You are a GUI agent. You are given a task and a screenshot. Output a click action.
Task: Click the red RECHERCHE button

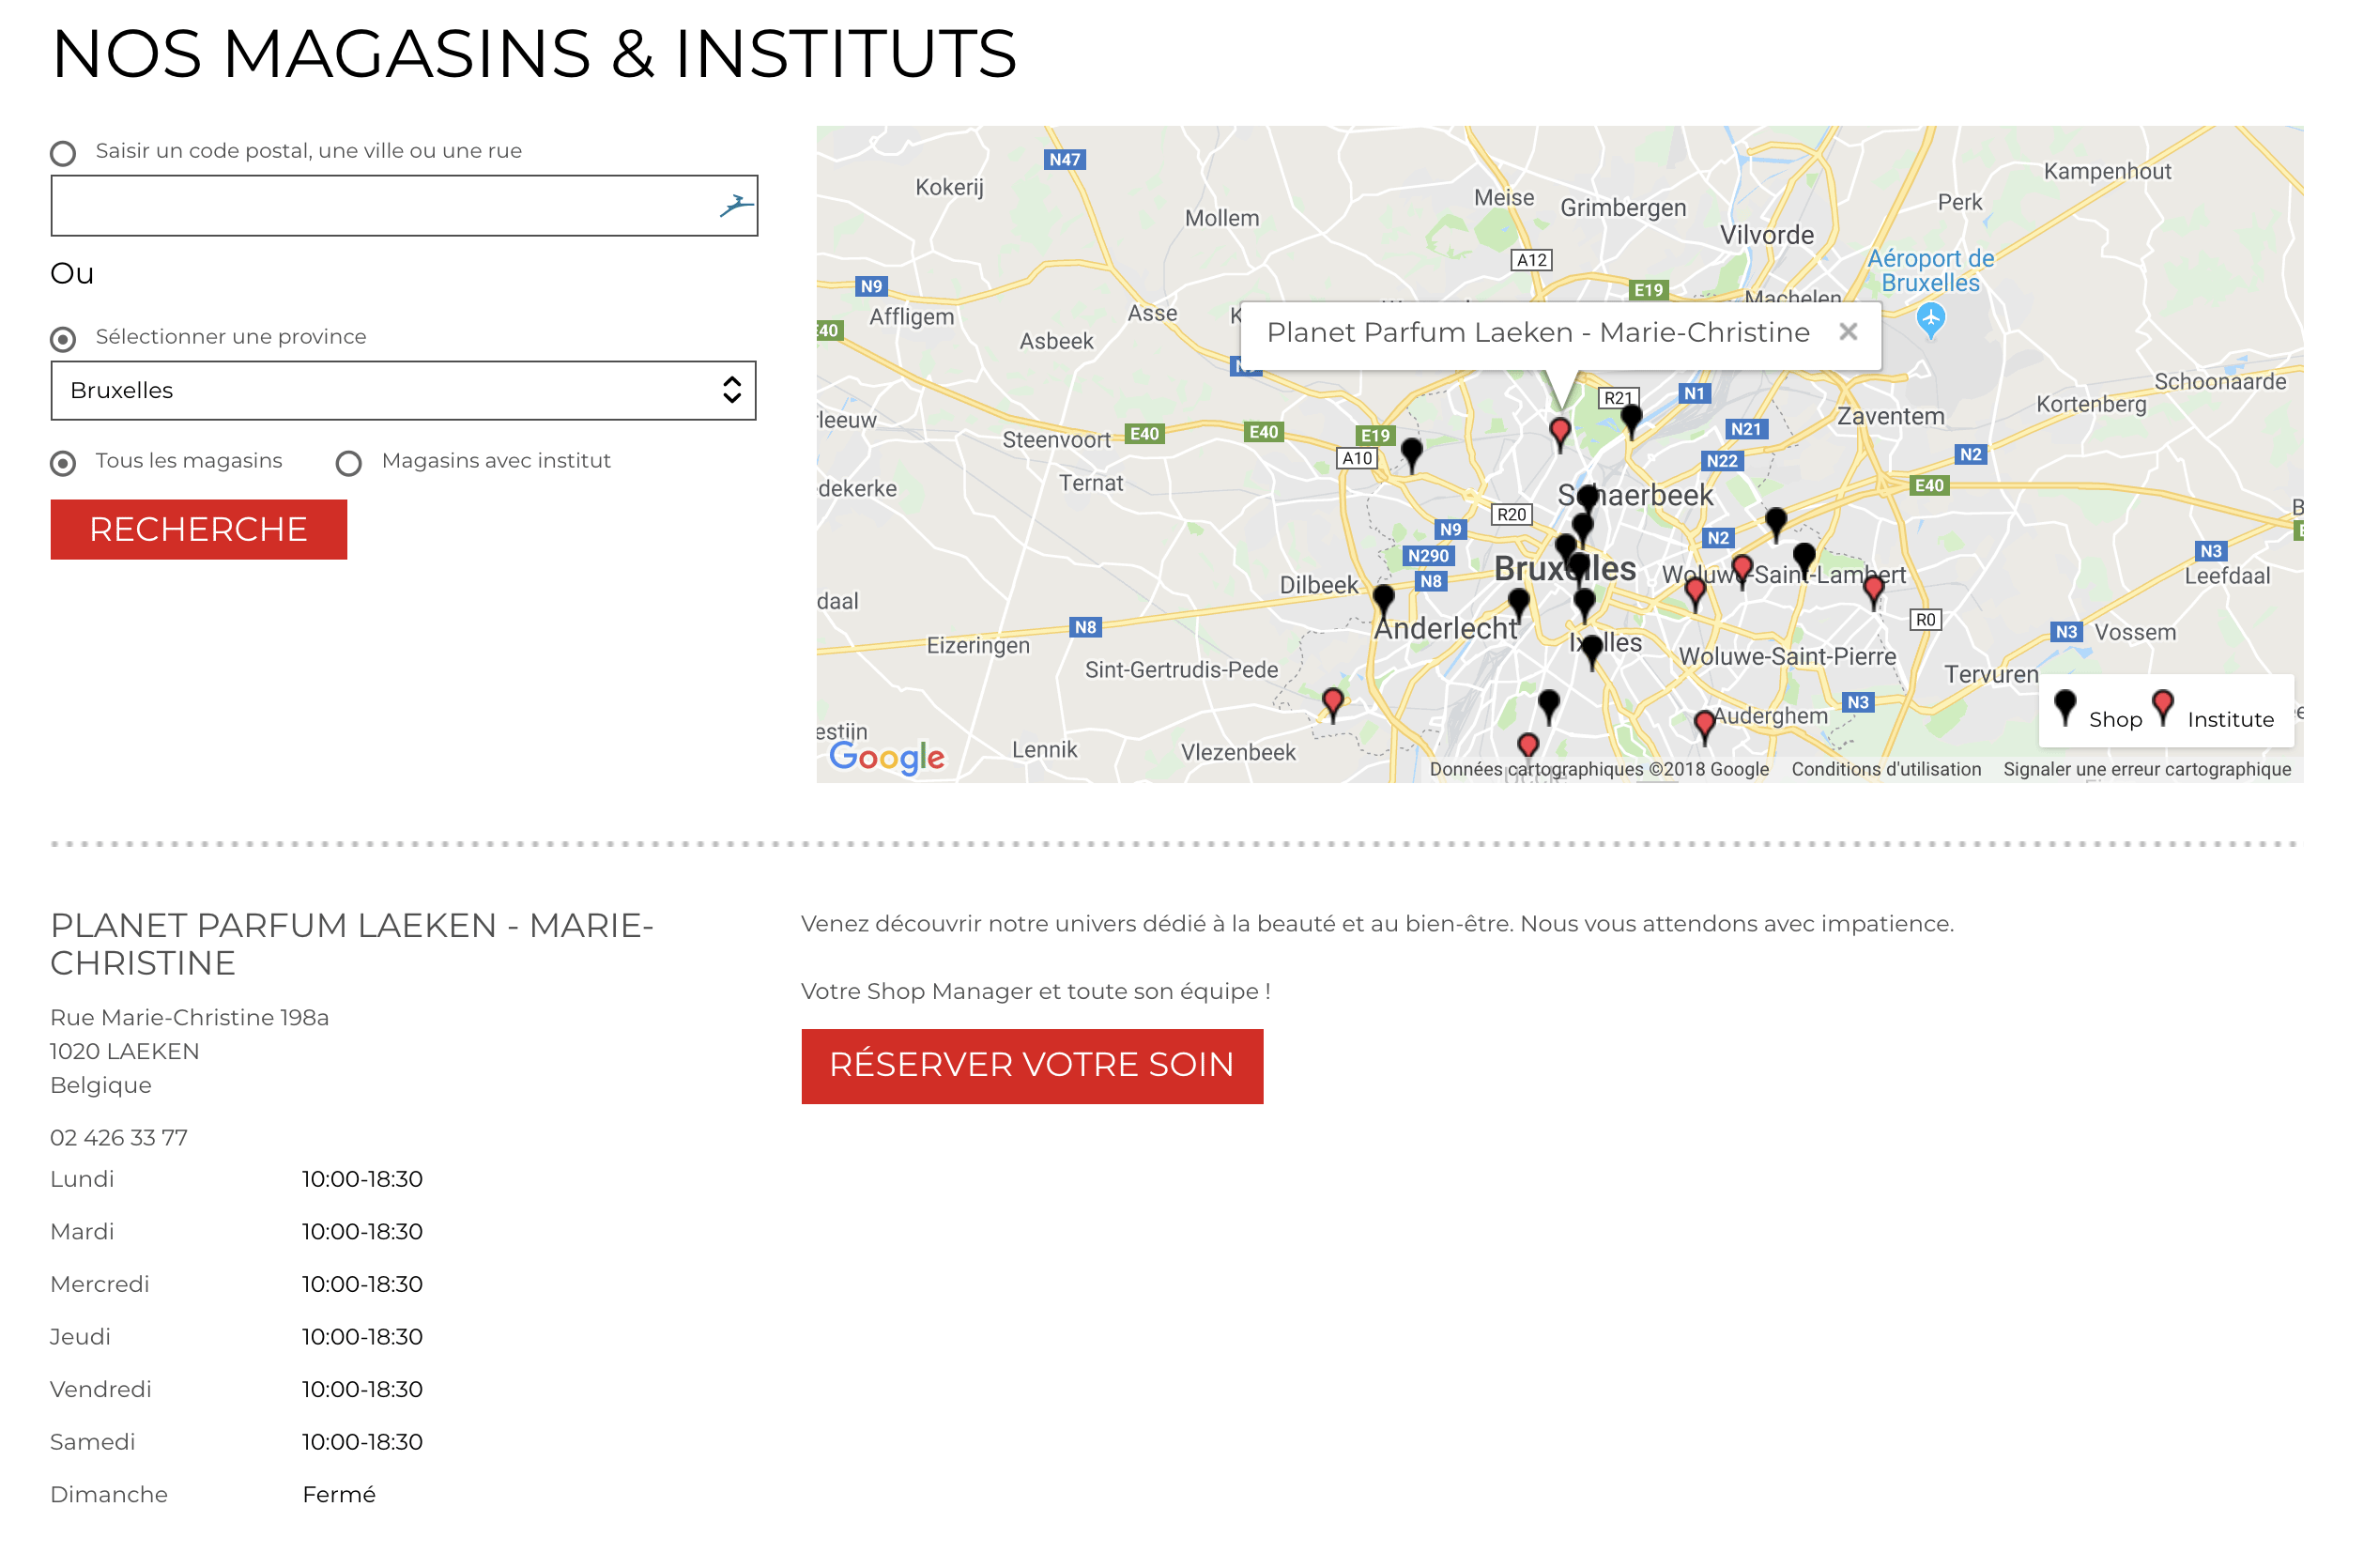[199, 530]
